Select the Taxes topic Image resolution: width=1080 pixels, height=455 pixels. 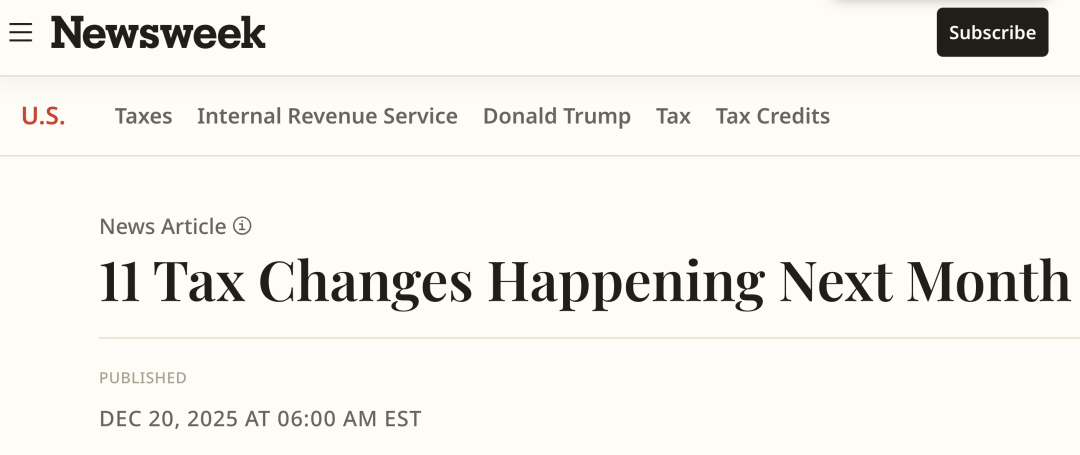coord(143,116)
